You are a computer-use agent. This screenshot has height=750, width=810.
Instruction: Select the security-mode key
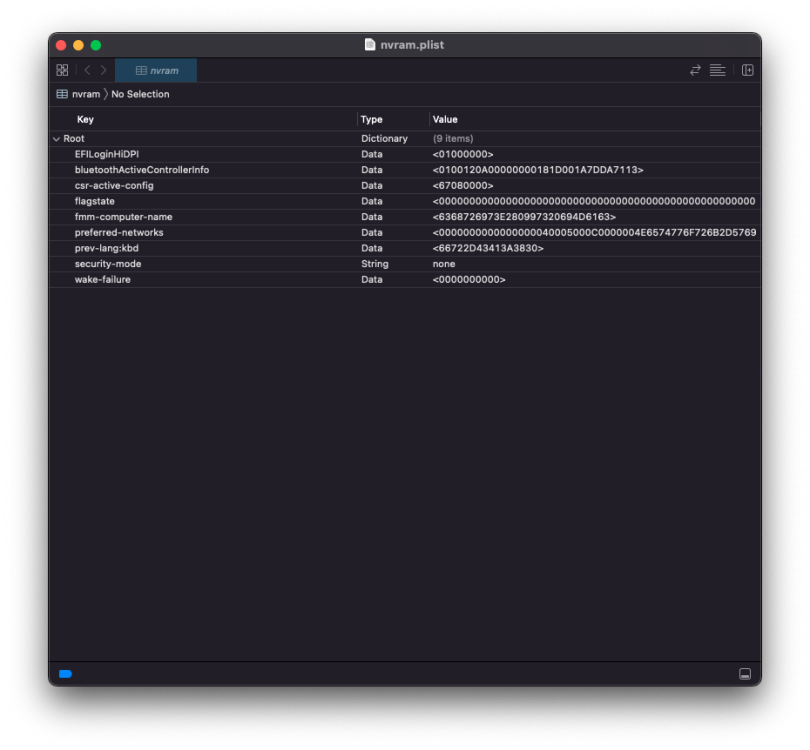pyautogui.click(x=108, y=264)
